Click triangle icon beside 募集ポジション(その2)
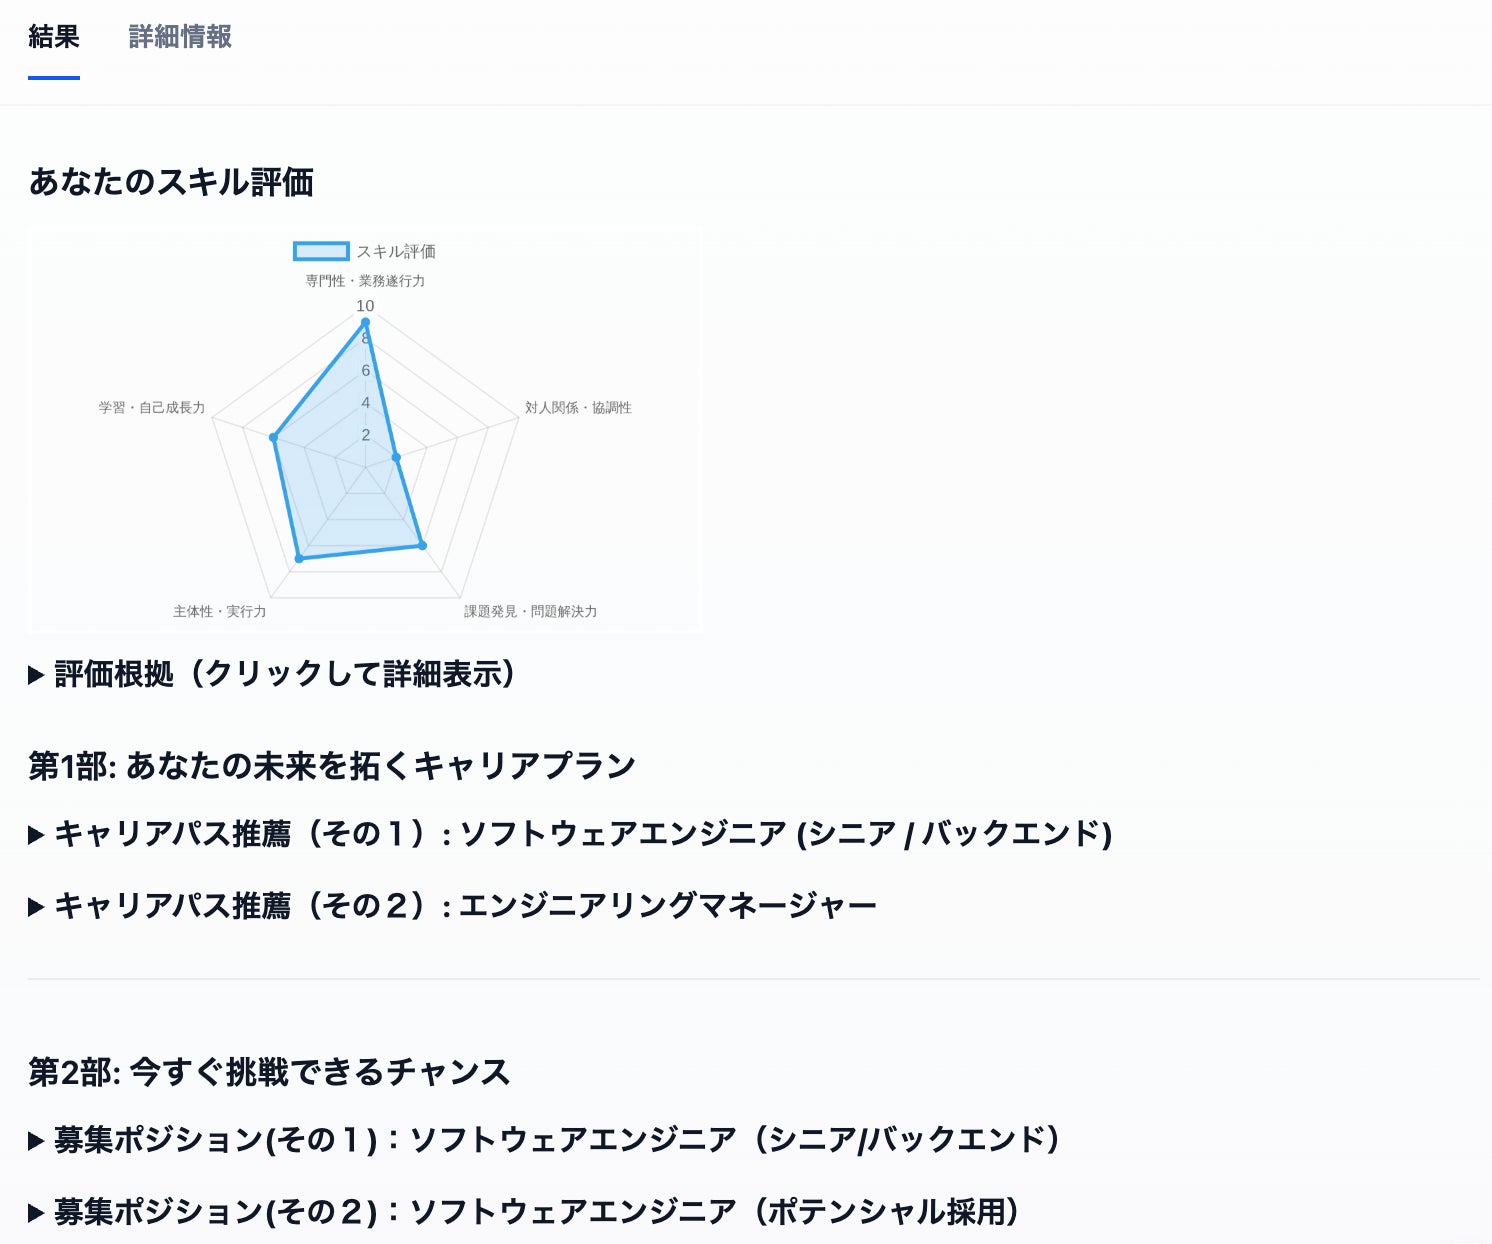The height and width of the screenshot is (1244, 1492). (x=36, y=1213)
